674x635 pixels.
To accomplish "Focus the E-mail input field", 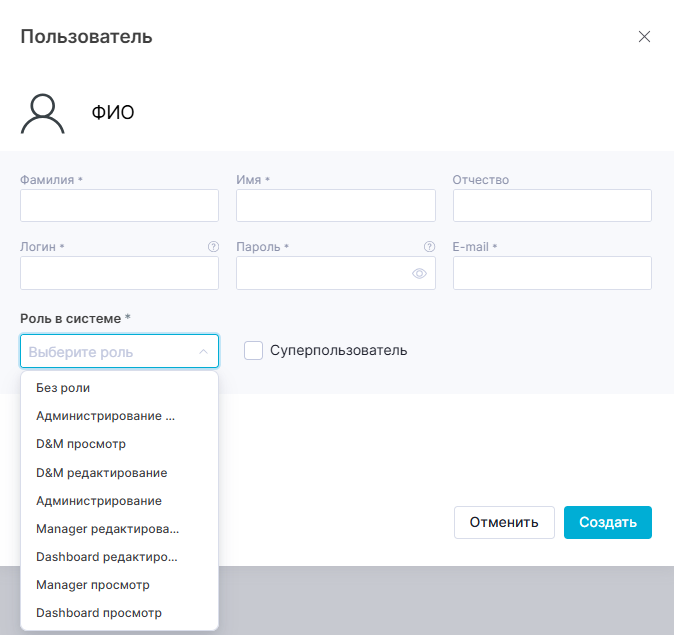I will [x=552, y=273].
